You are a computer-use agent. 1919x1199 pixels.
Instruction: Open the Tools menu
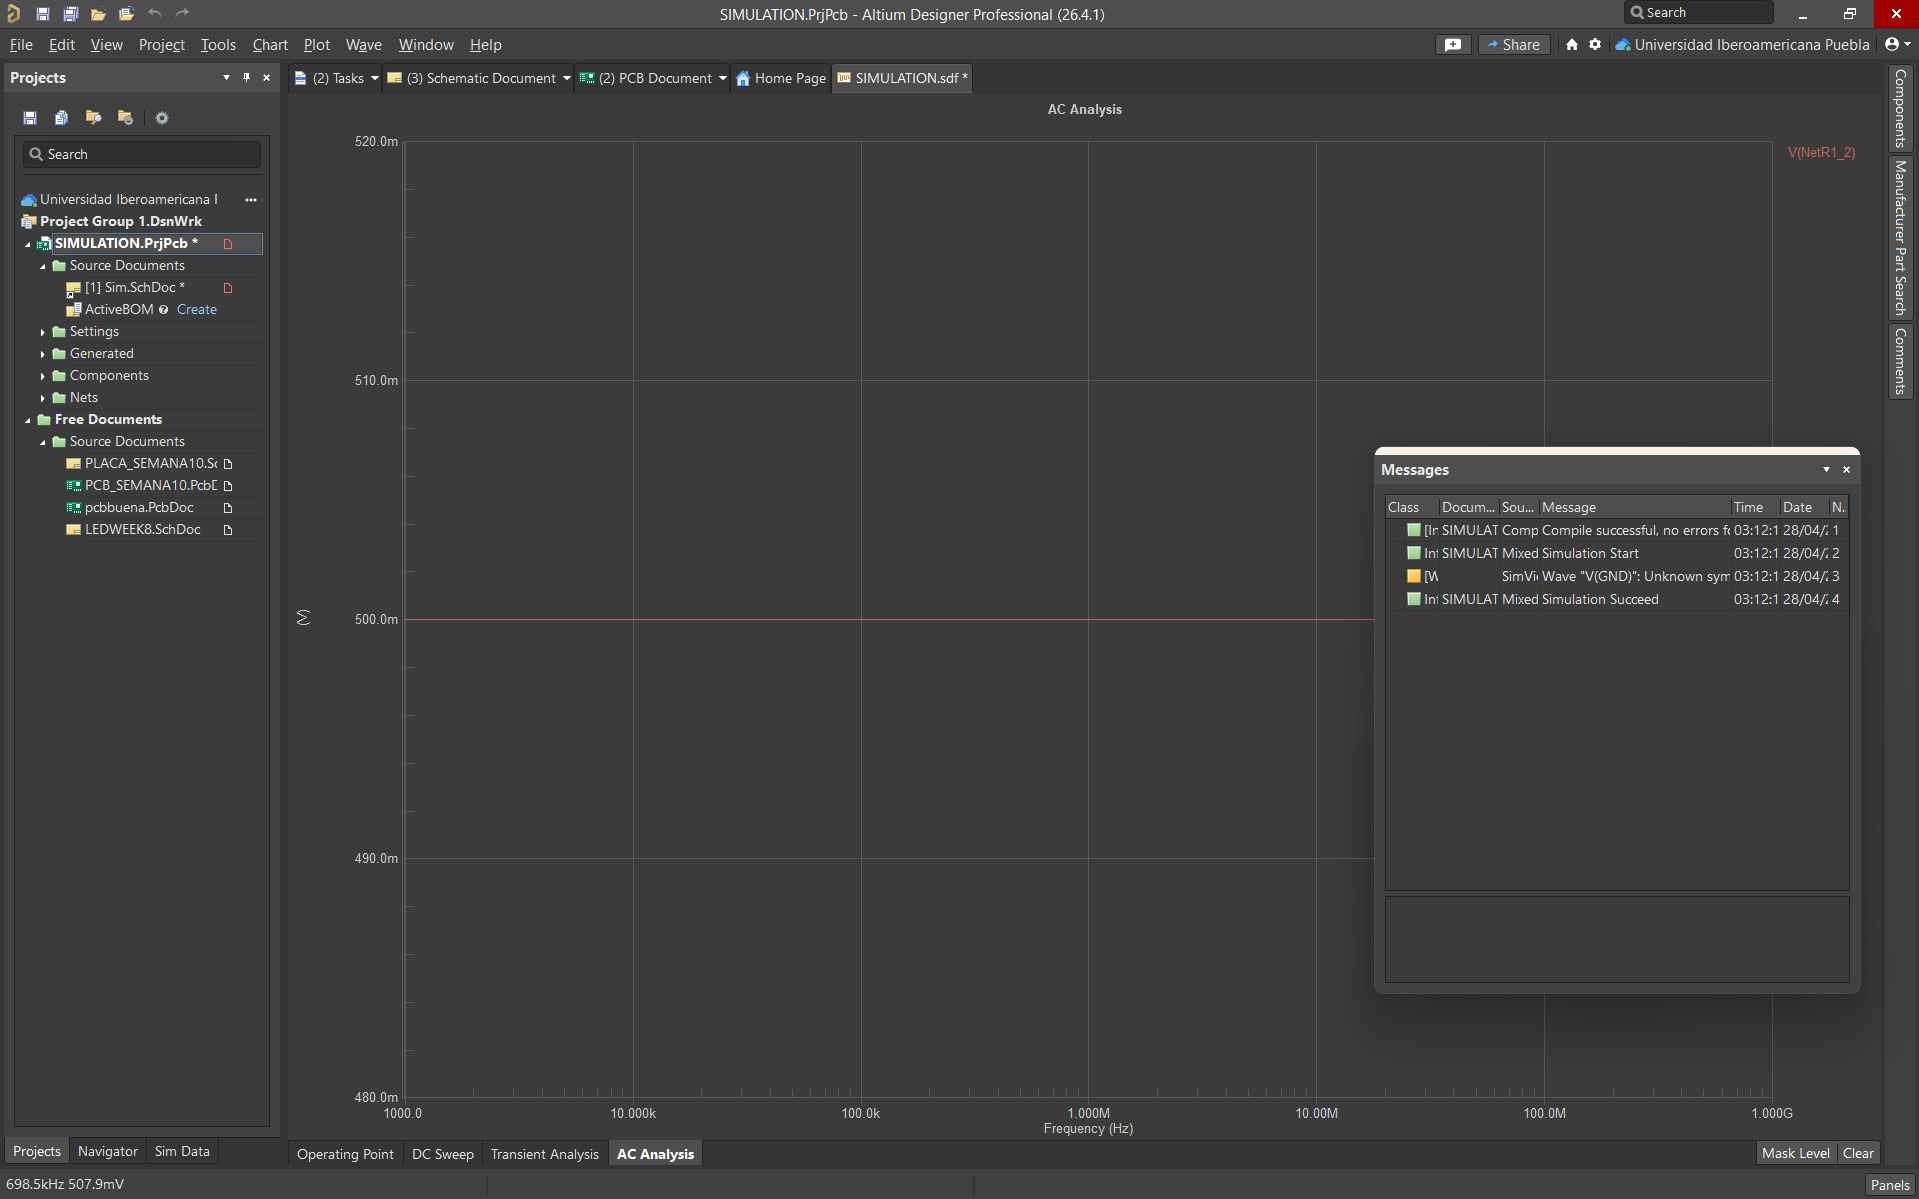218,45
